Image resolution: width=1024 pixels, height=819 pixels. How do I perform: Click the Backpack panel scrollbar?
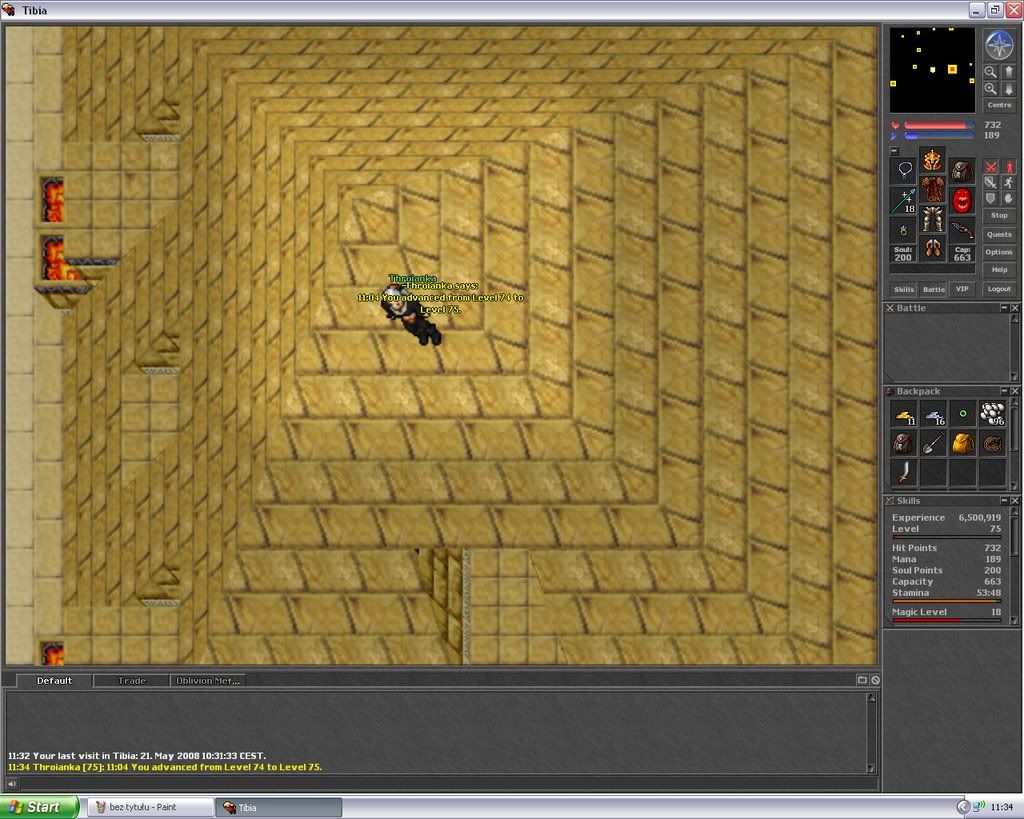[1014, 445]
